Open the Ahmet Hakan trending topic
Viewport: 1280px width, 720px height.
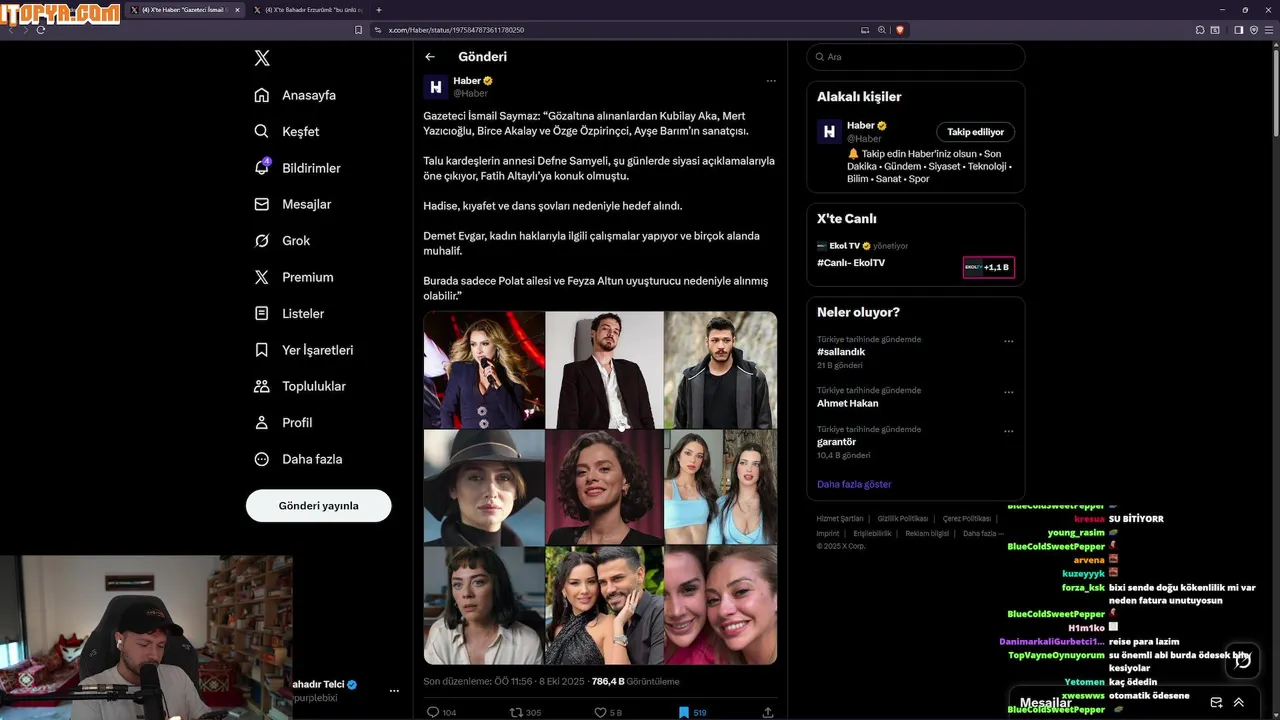[x=847, y=403]
